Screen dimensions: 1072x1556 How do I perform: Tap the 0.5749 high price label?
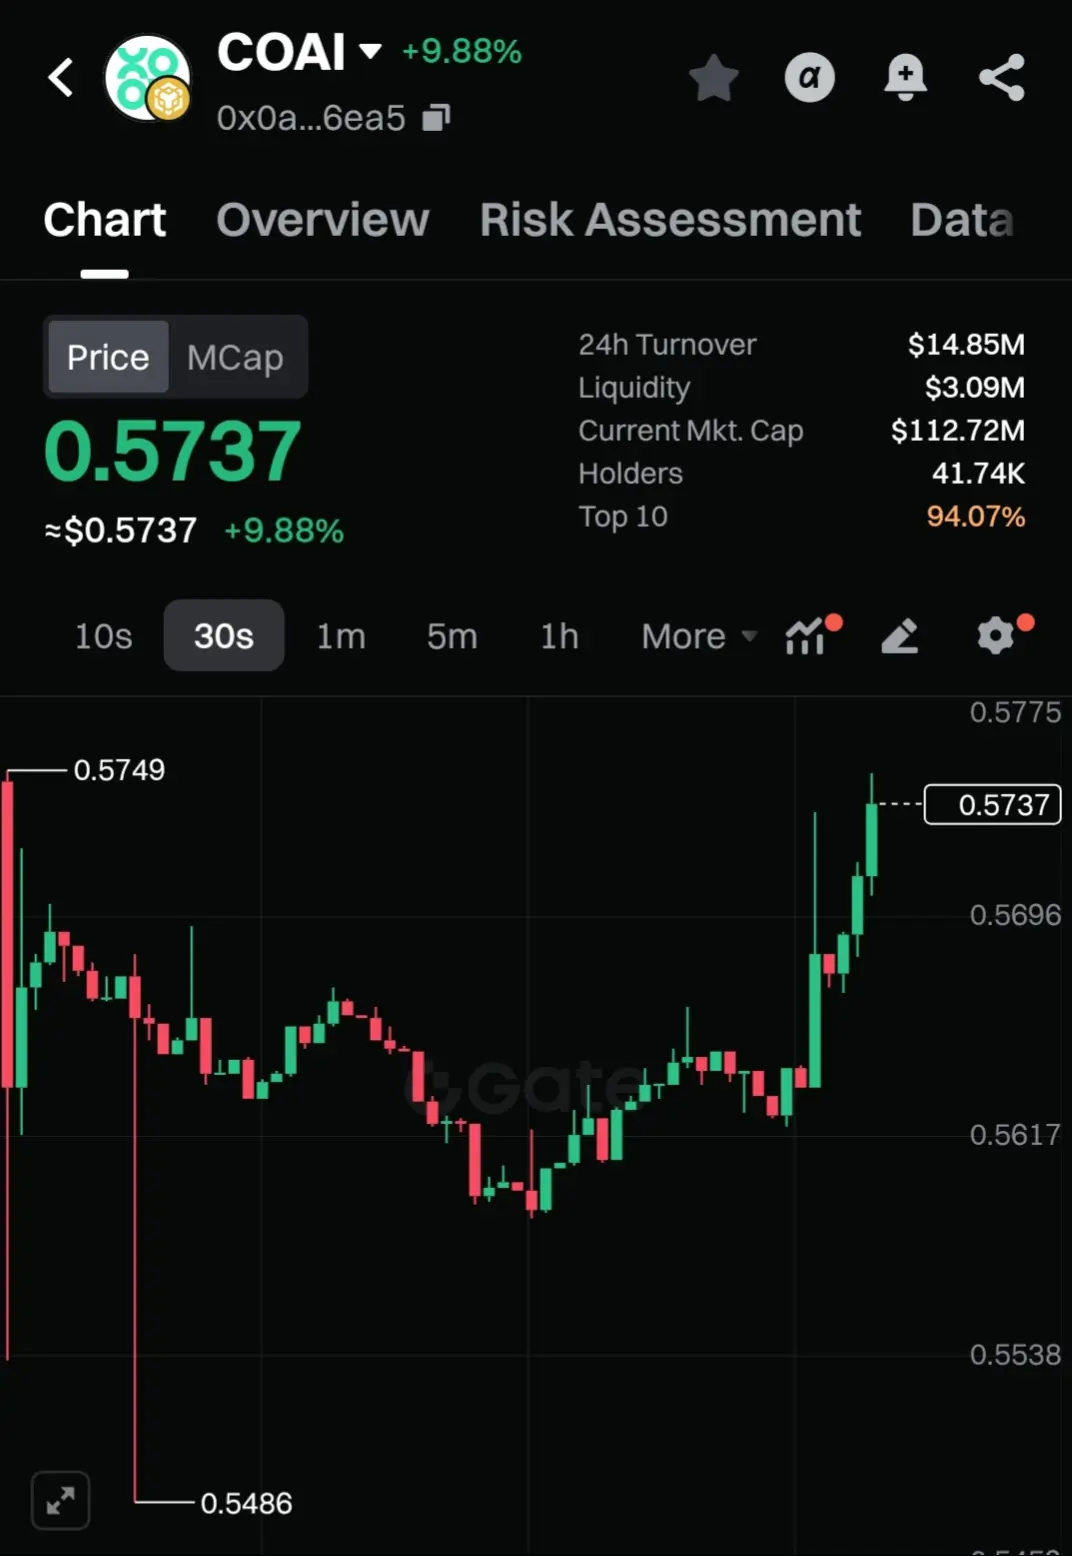pyautogui.click(x=119, y=770)
